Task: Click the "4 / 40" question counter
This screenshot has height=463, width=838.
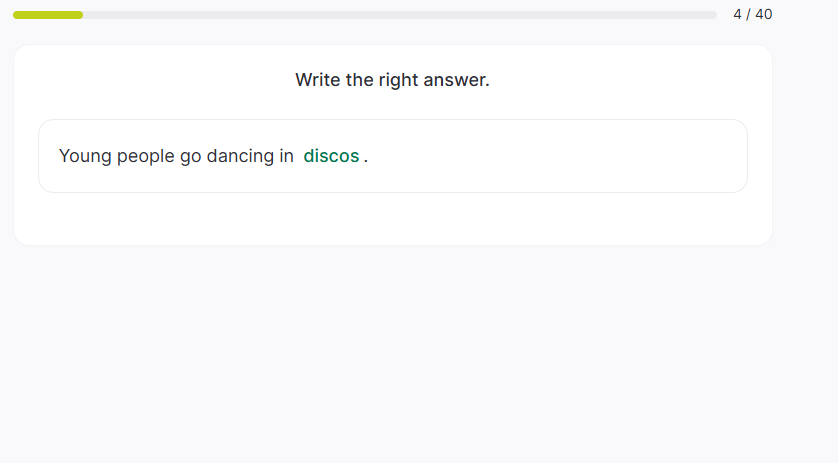Action: [752, 14]
